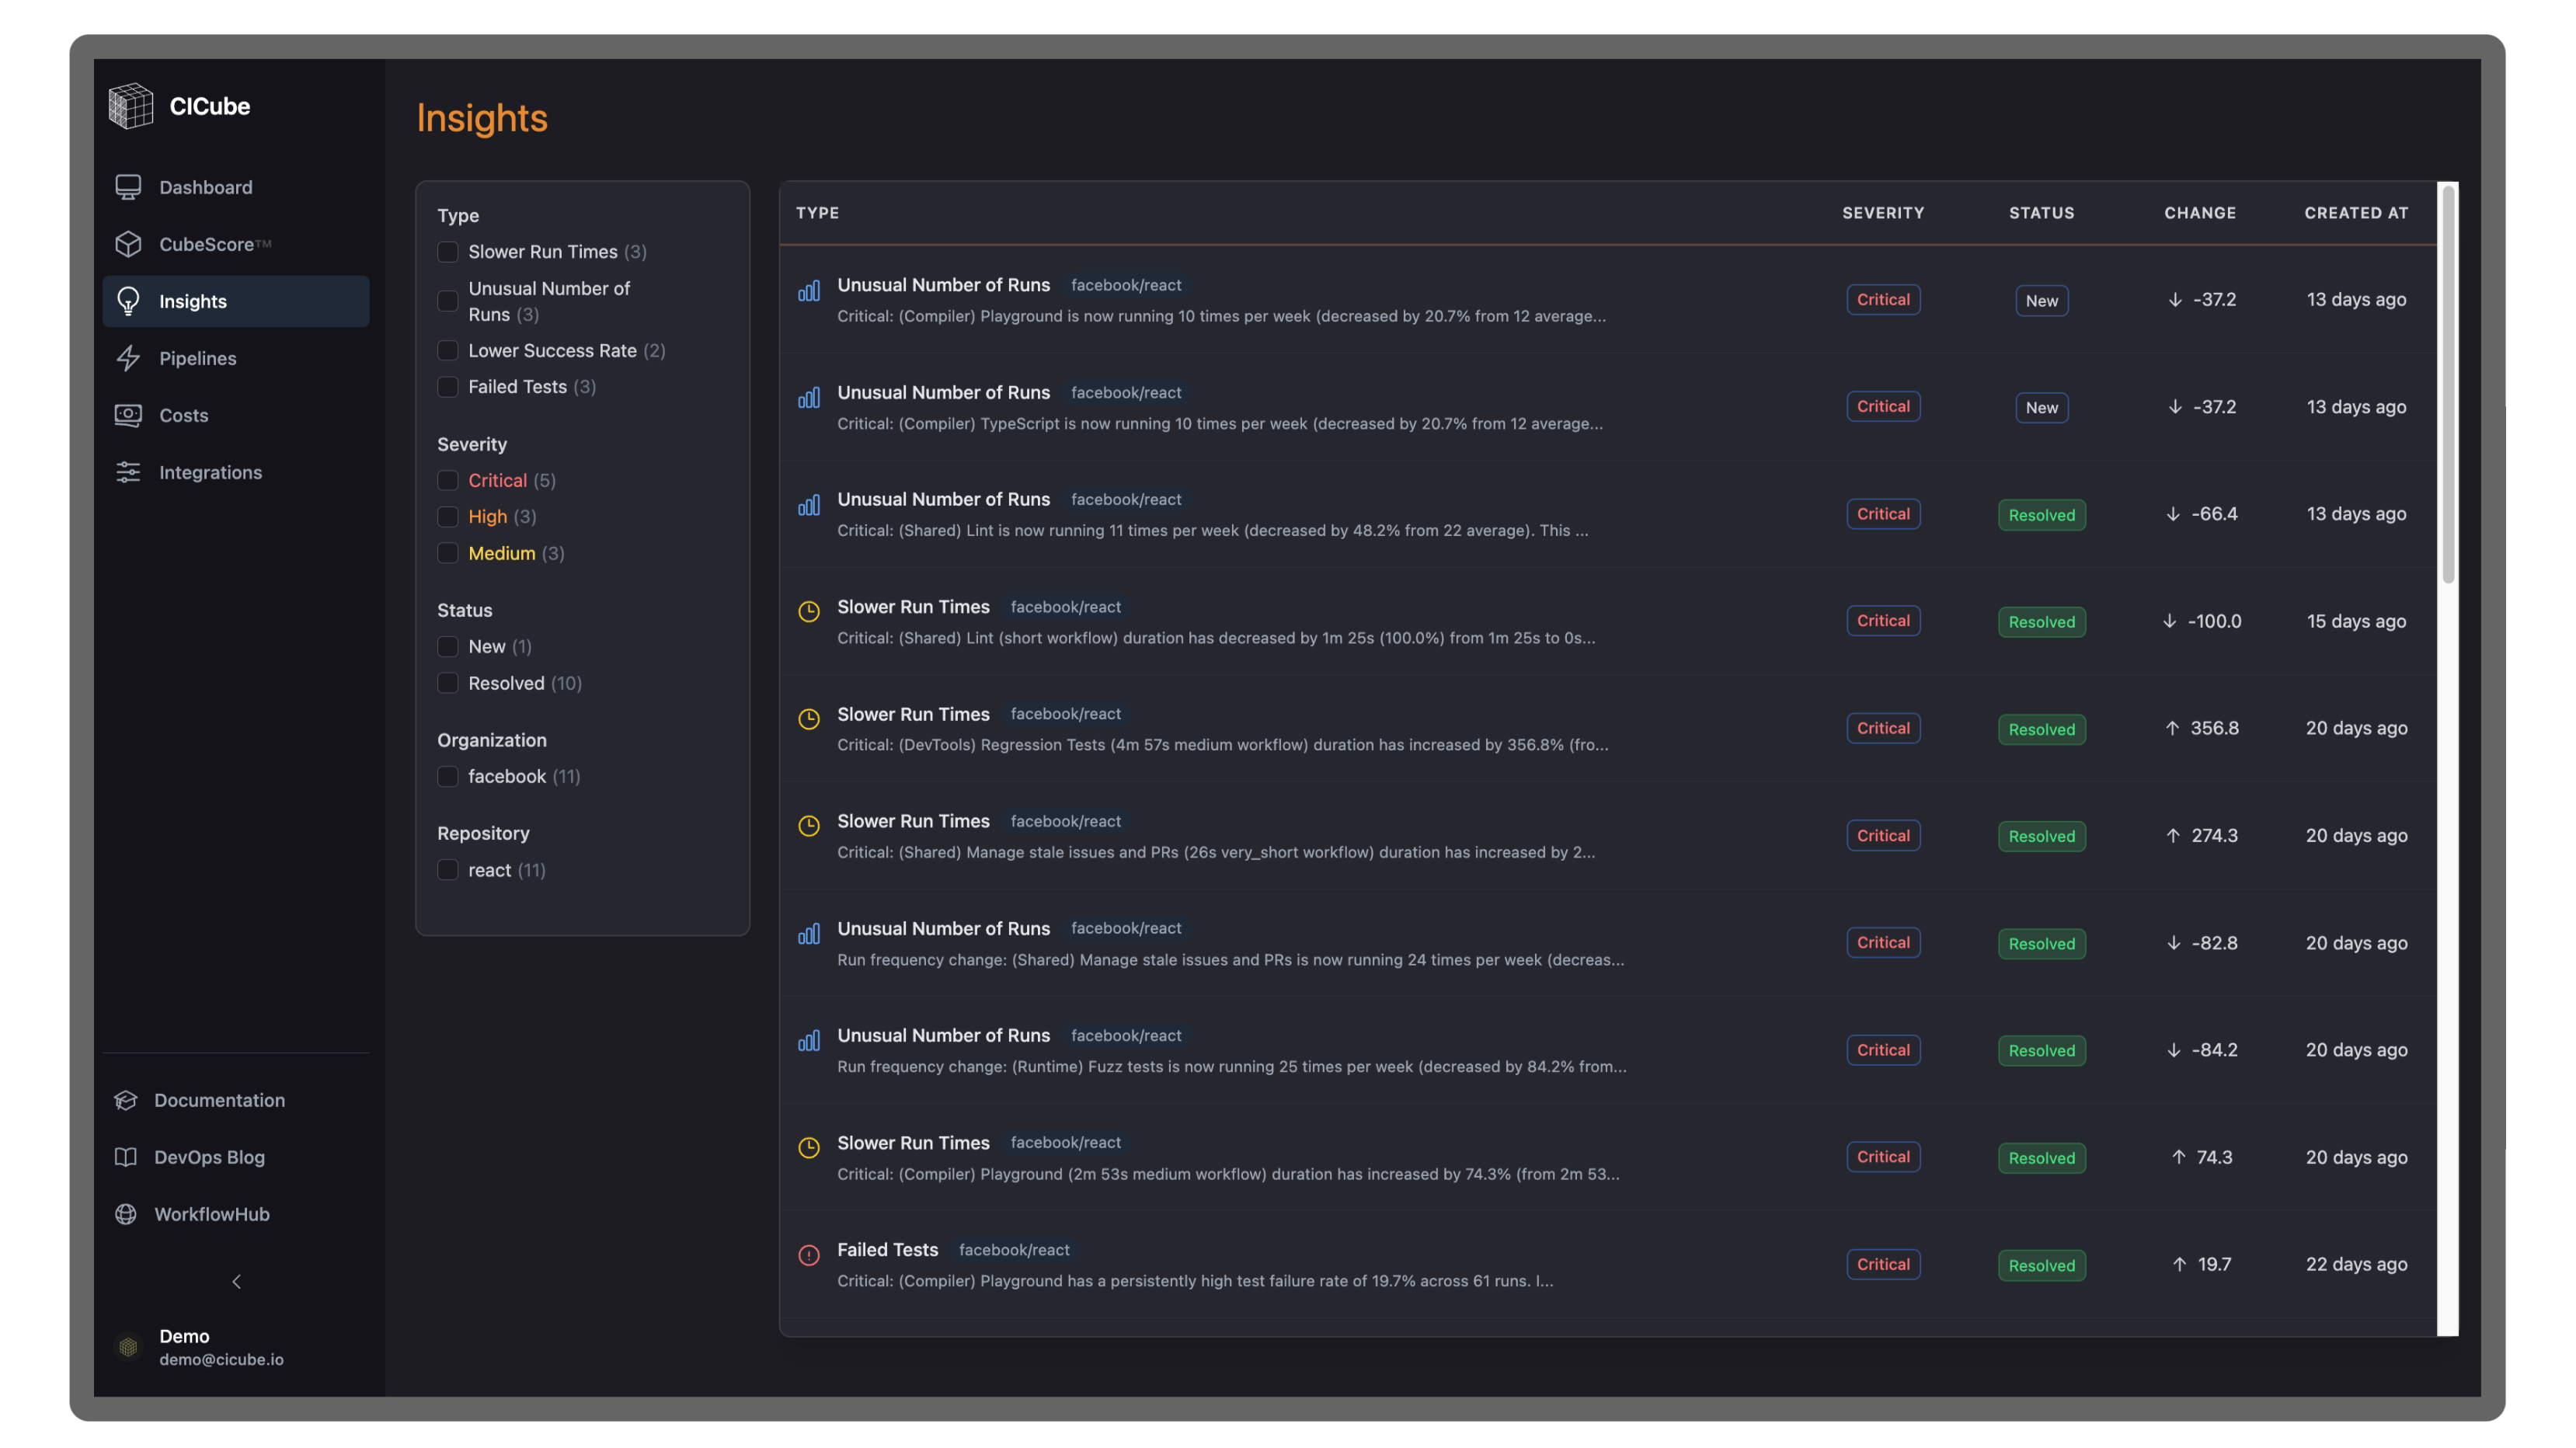Collapse the sidebar with the chevron arrow
The height and width of the screenshot is (1448, 2576).
(237, 1281)
